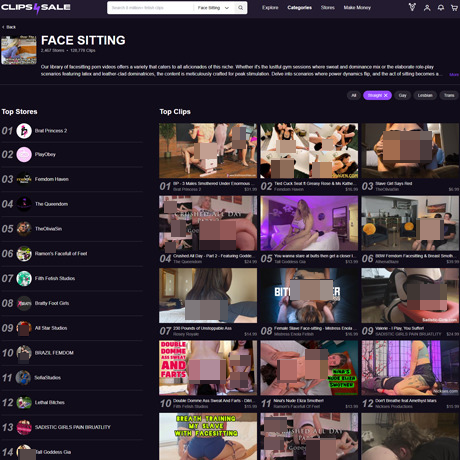Click the store avatar in row 12
This screenshot has height=460, width=460.
pos(24,402)
